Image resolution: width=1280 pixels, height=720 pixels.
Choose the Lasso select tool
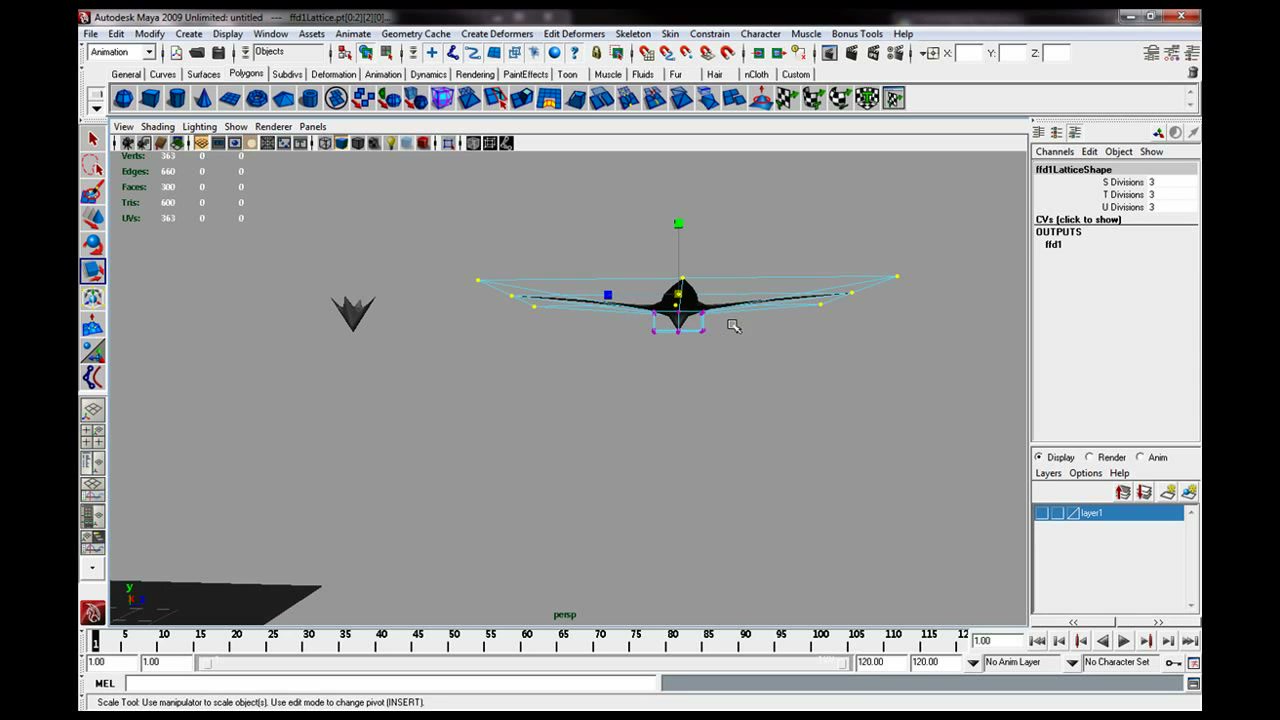click(x=93, y=166)
